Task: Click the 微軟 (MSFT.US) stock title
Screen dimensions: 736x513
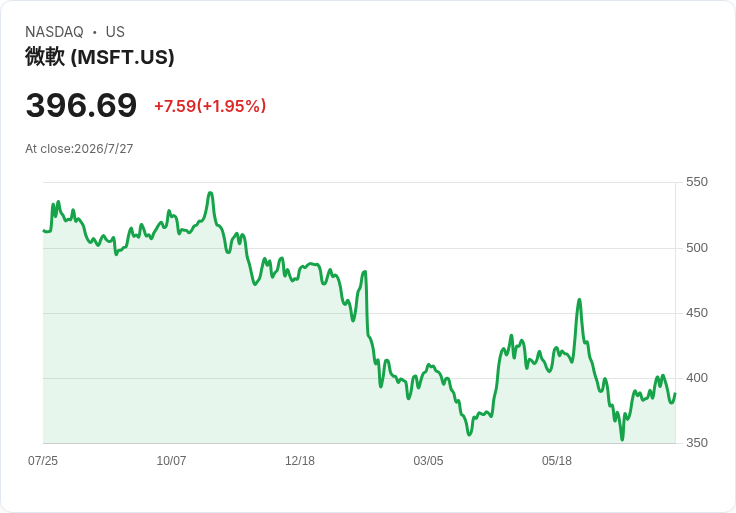Action: pos(100,57)
